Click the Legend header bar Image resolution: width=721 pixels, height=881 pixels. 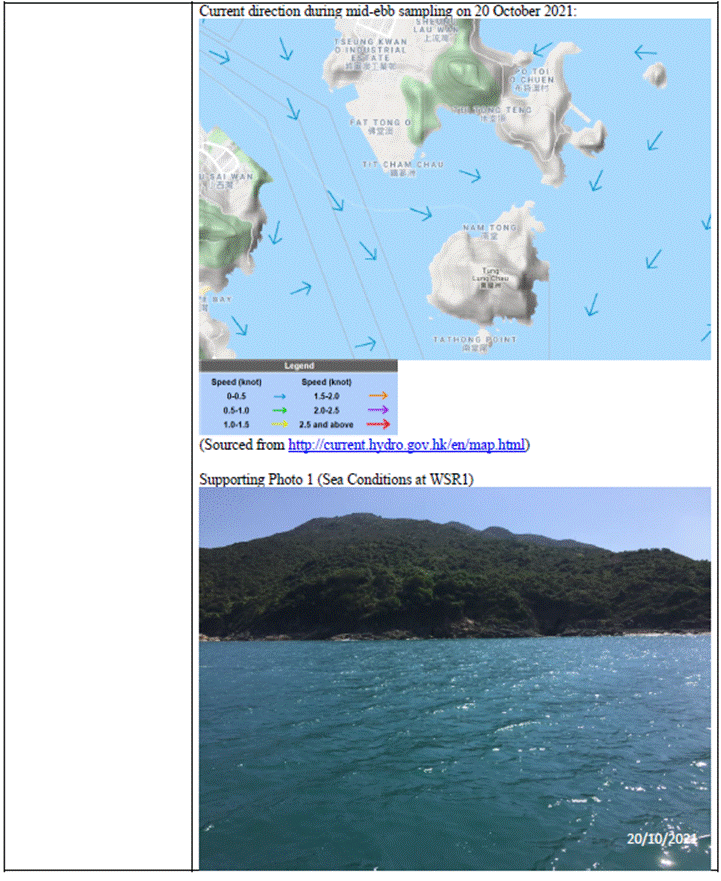(x=298, y=366)
